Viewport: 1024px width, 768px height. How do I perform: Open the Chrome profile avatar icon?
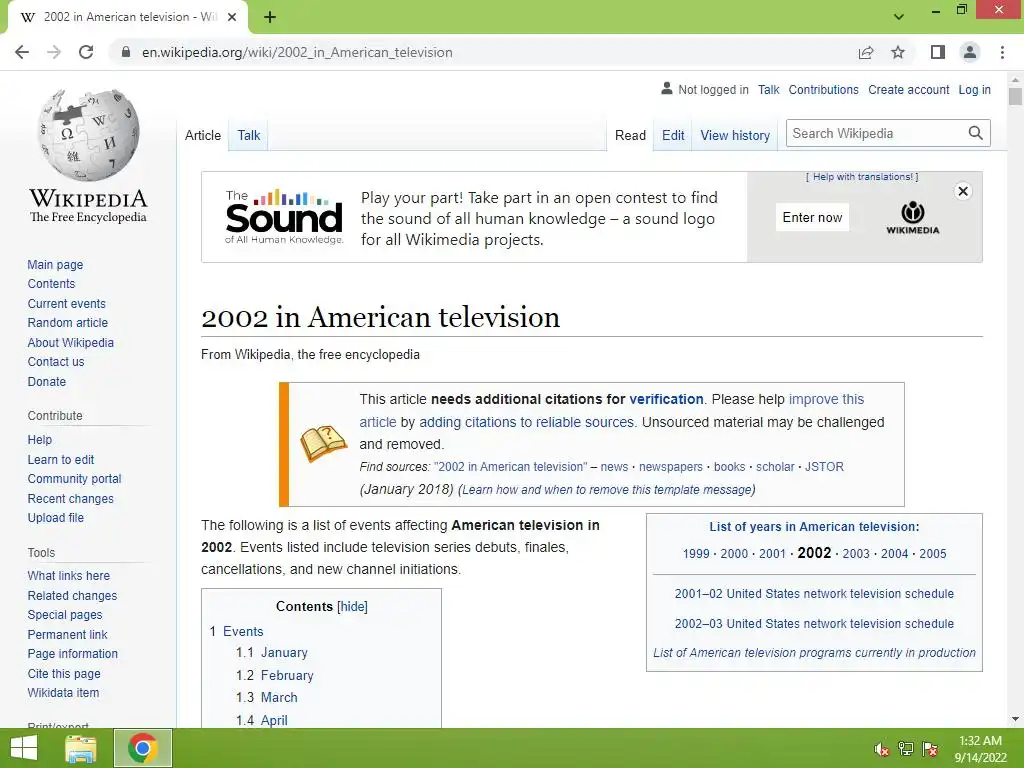[970, 52]
